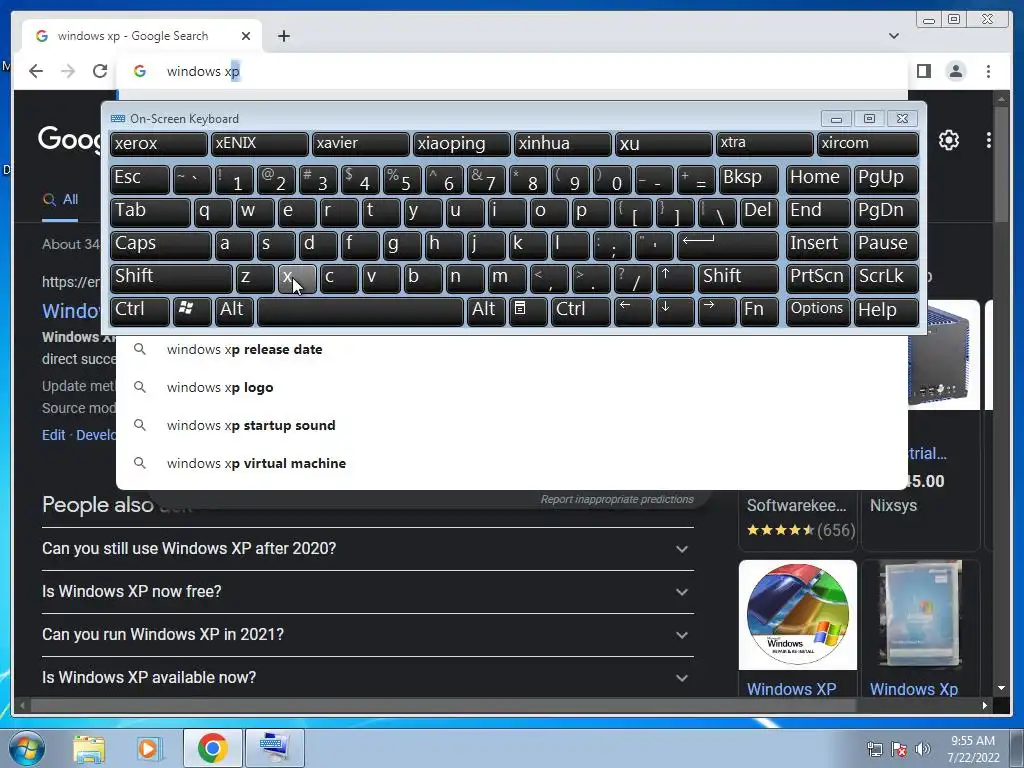Screen dimensions: 1024x768
Task: Select suggestion 'windows xp release date'
Action: tap(511, 349)
